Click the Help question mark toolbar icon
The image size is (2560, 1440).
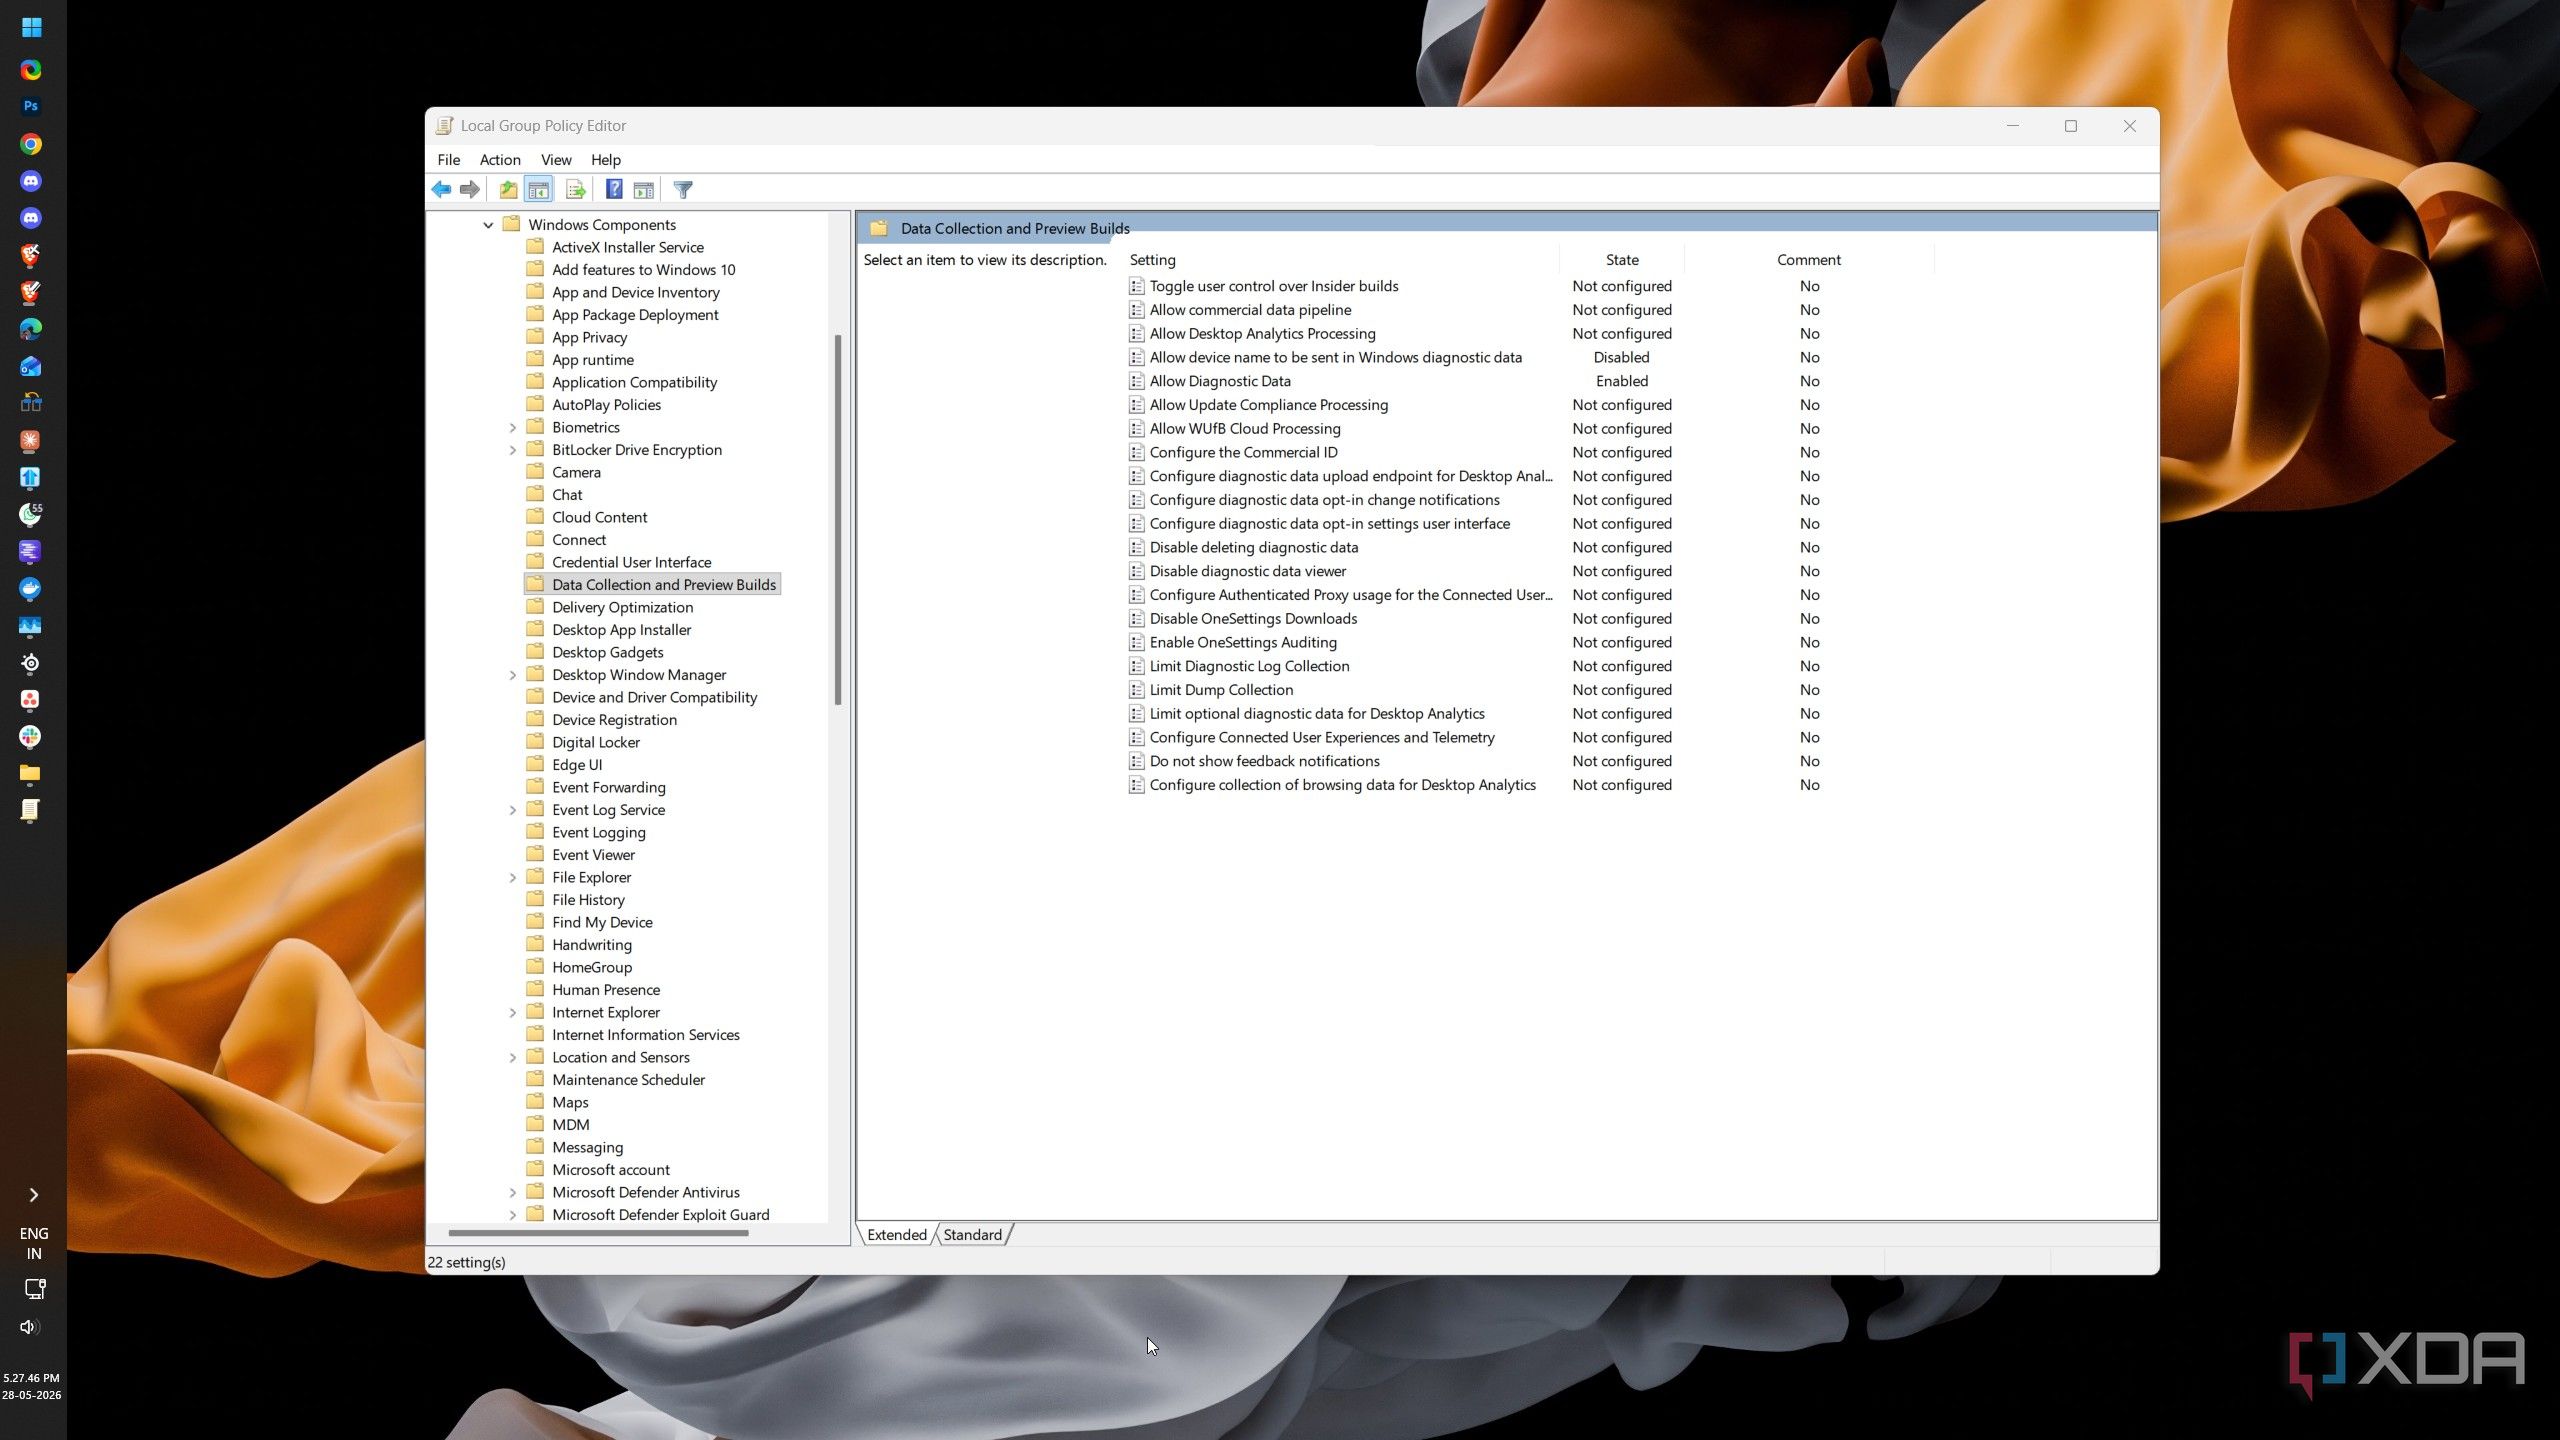[x=614, y=189]
